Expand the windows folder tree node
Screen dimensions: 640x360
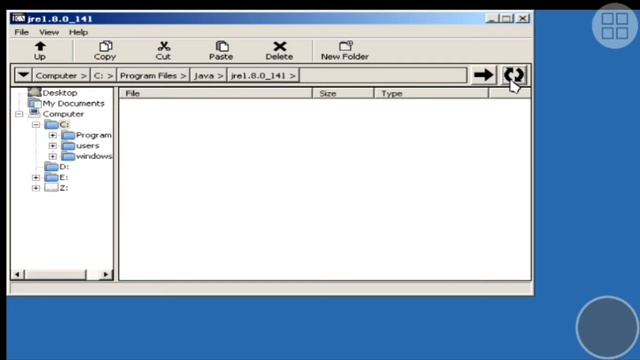click(53, 156)
